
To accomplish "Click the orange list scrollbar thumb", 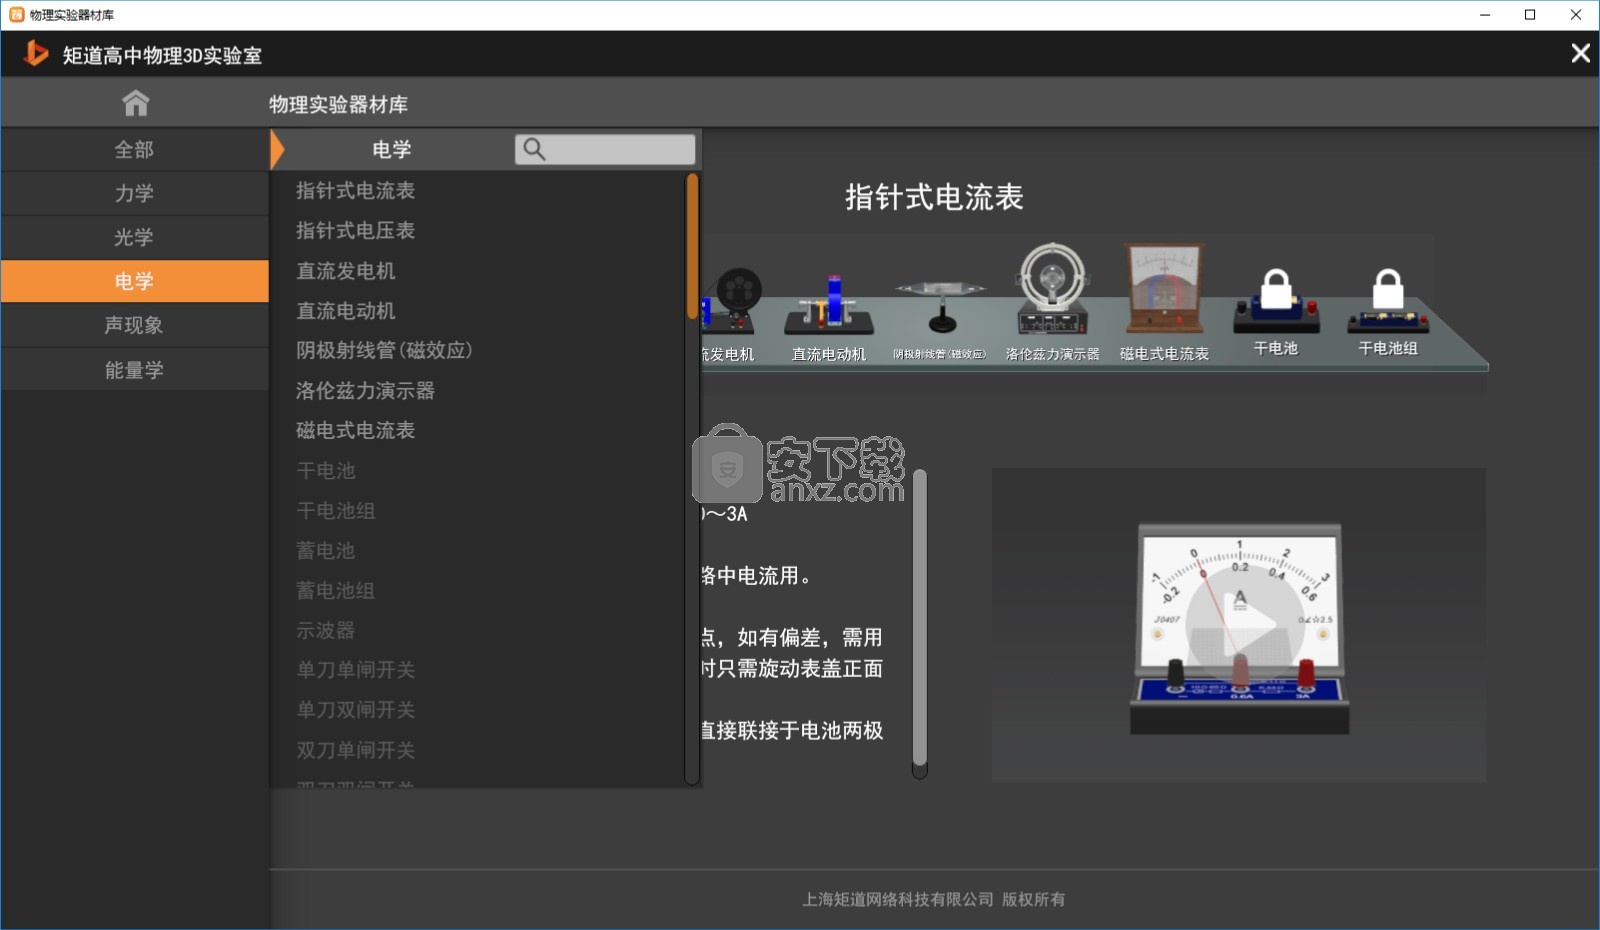I will 692,246.
